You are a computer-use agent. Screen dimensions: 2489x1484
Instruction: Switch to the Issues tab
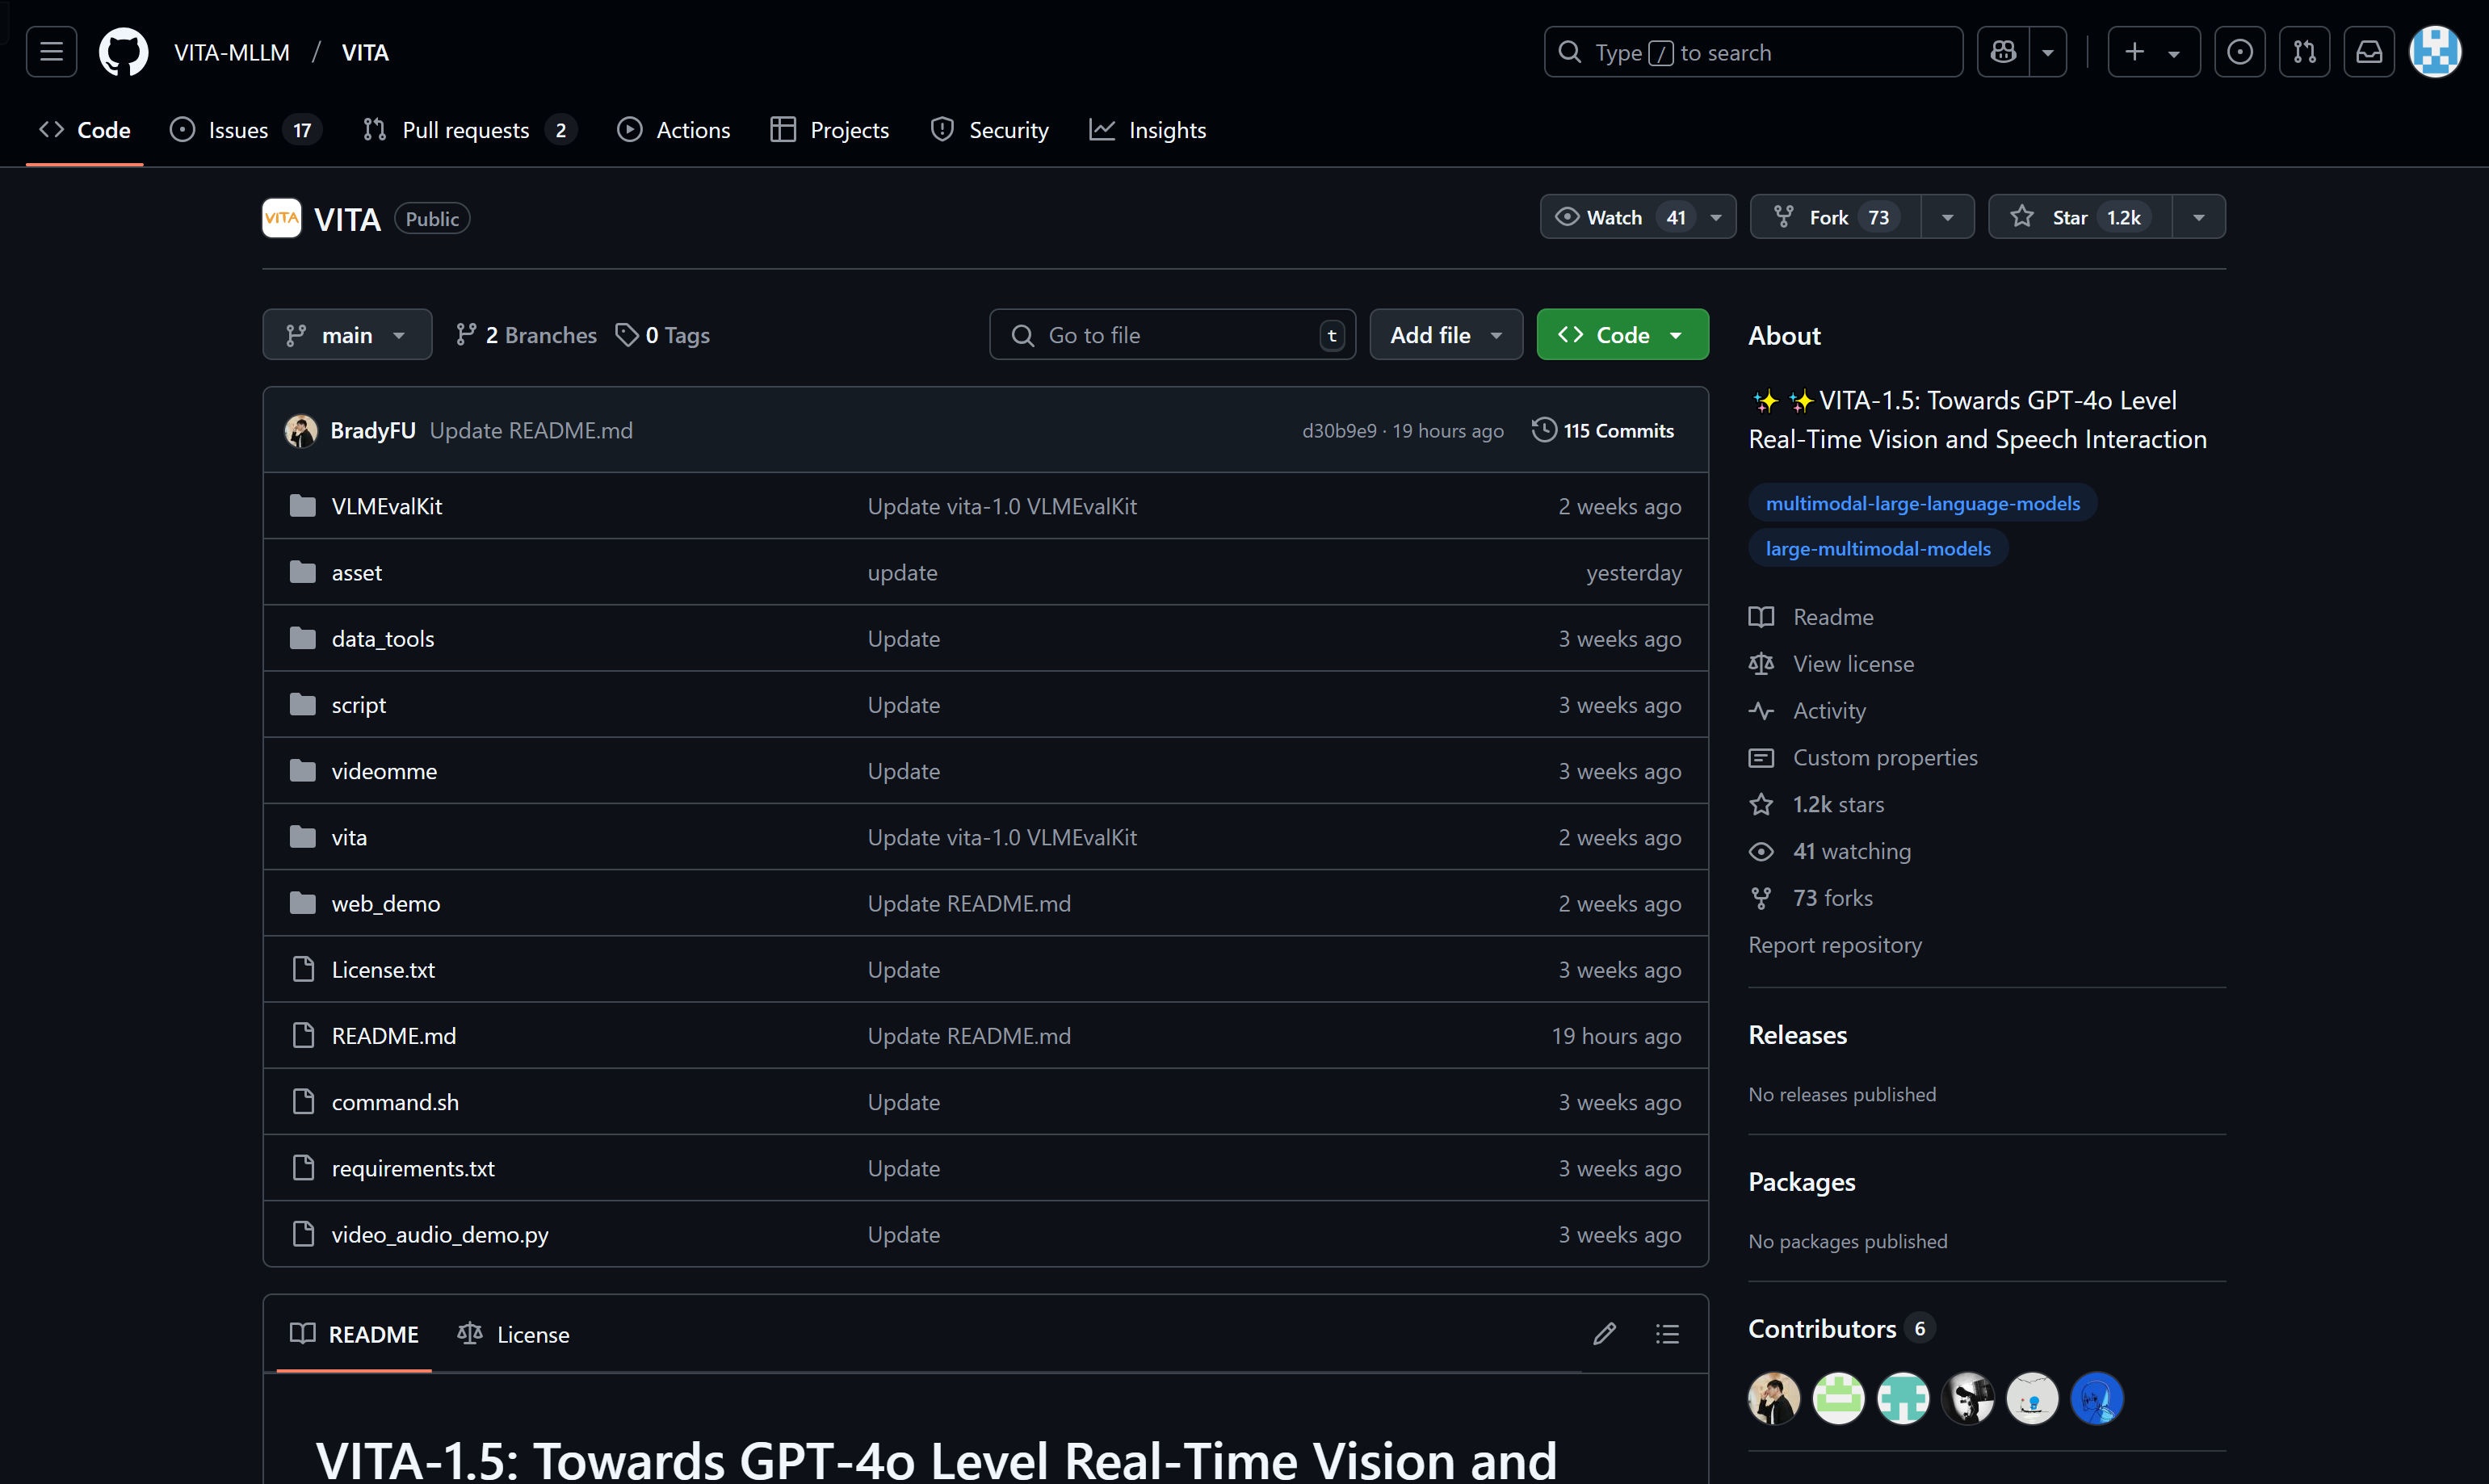point(245,130)
